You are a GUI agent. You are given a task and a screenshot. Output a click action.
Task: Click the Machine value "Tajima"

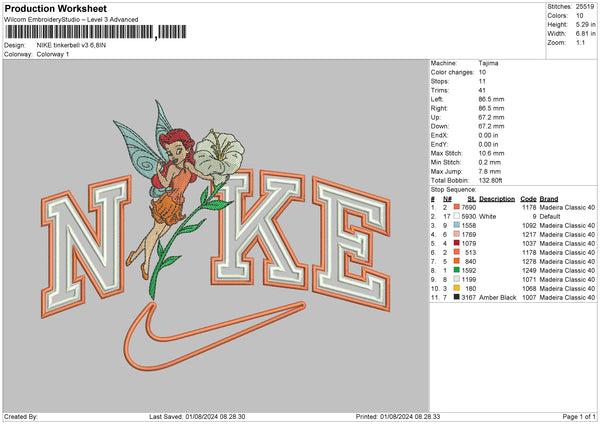(488, 63)
